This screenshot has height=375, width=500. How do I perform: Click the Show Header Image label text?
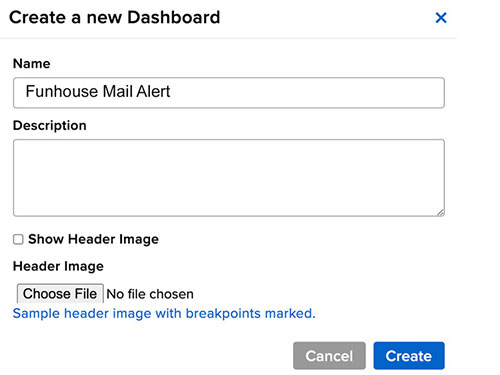[x=93, y=239]
